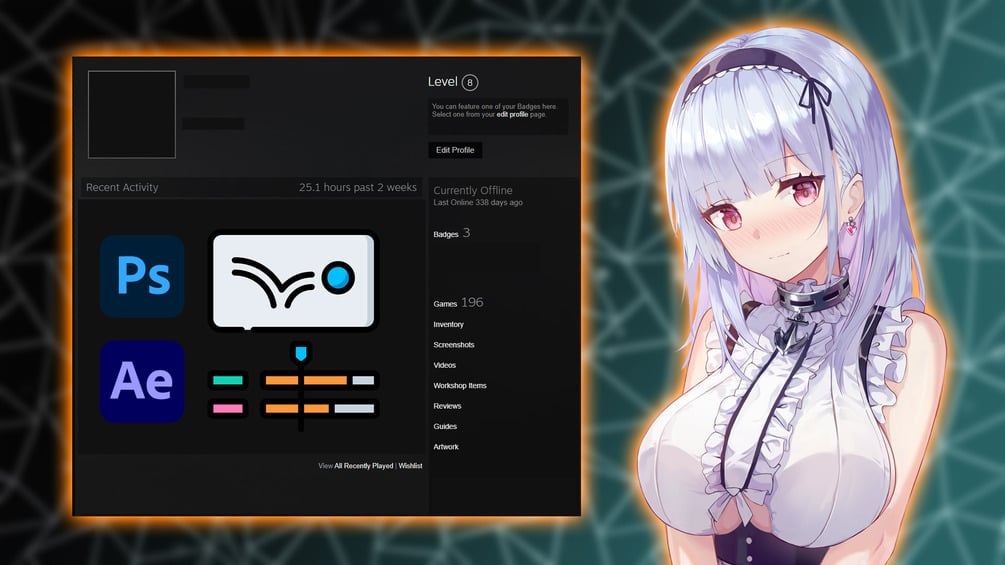The image size is (1005, 565).
Task: Open the Artwork link
Action: [446, 447]
